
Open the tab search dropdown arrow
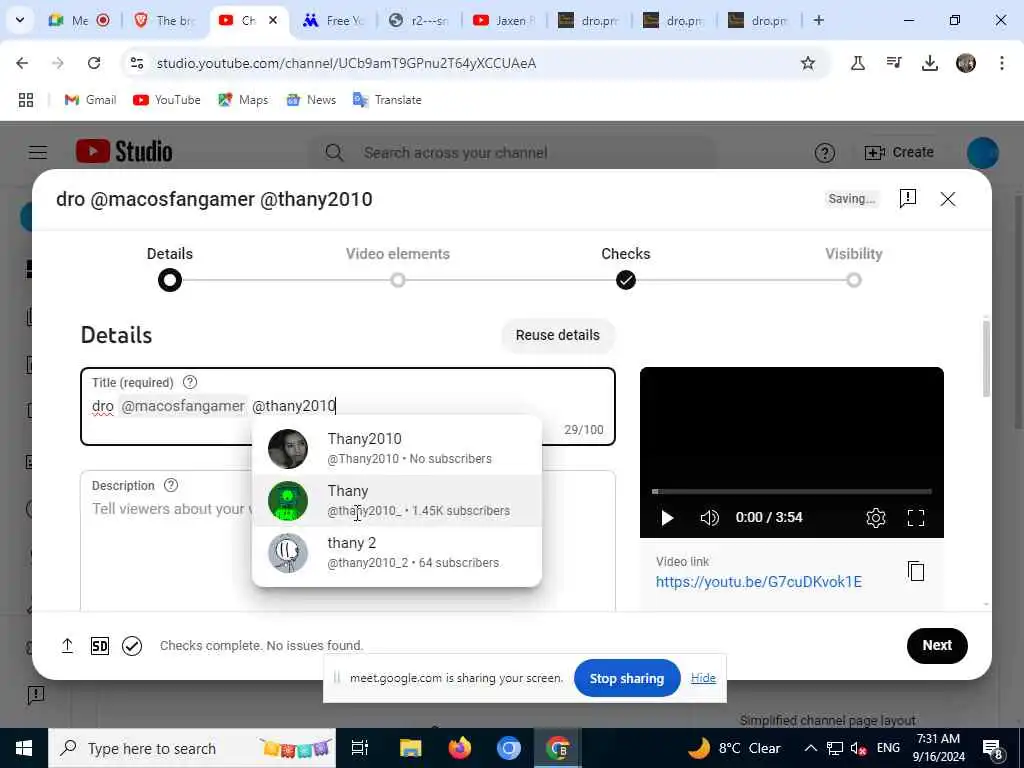click(x=20, y=20)
